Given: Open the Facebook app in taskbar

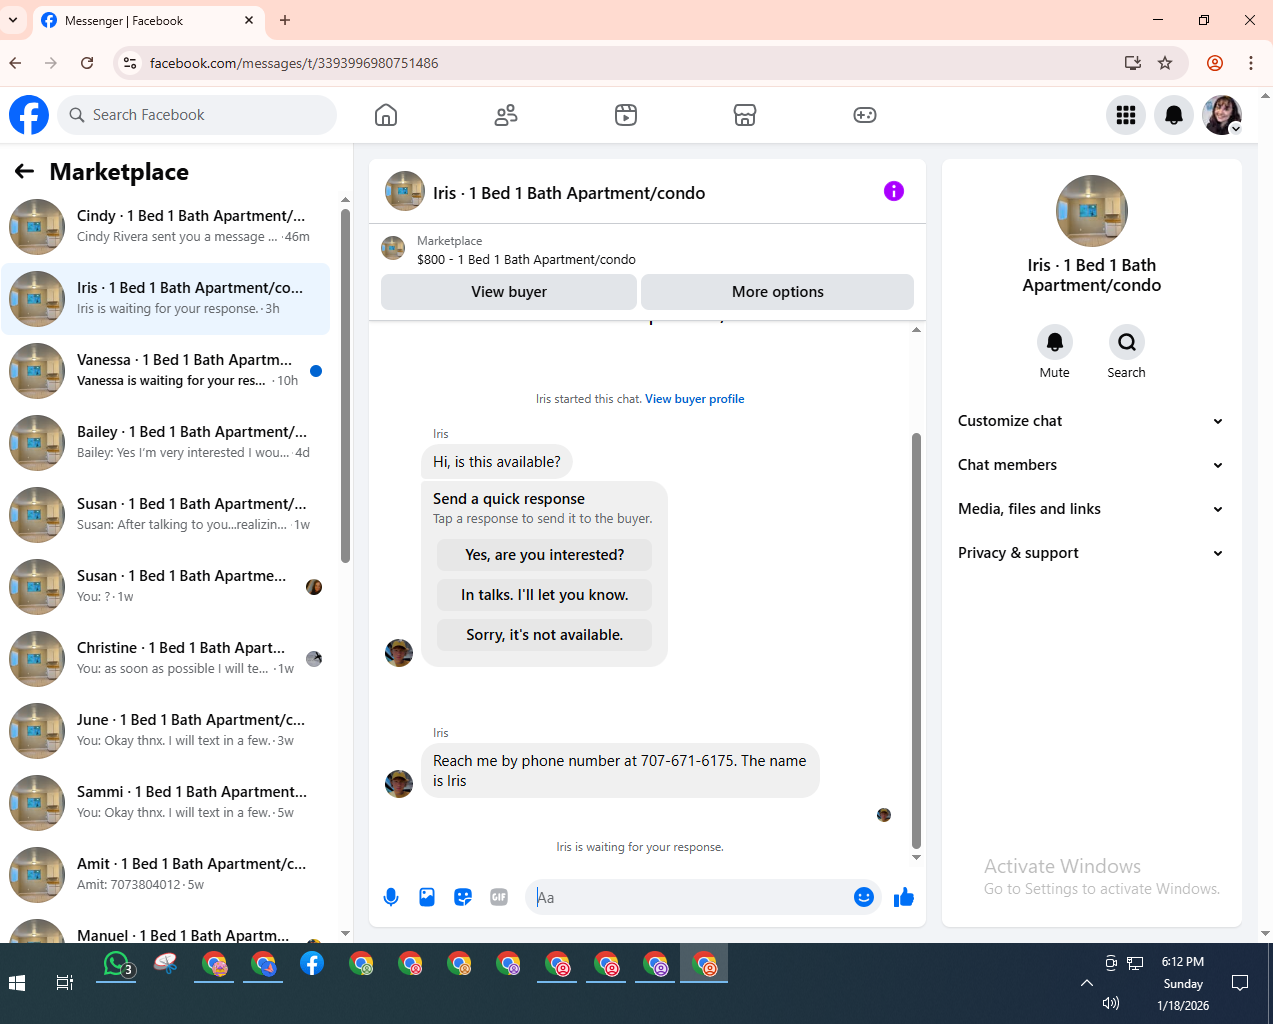Looking at the screenshot, I should pos(312,964).
